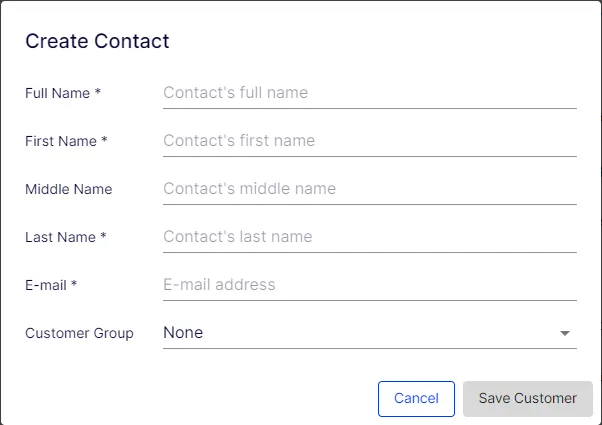Screen dimensions: 602x425
Task: Open the Customer Group dropdown showing None
Action: tap(370, 333)
